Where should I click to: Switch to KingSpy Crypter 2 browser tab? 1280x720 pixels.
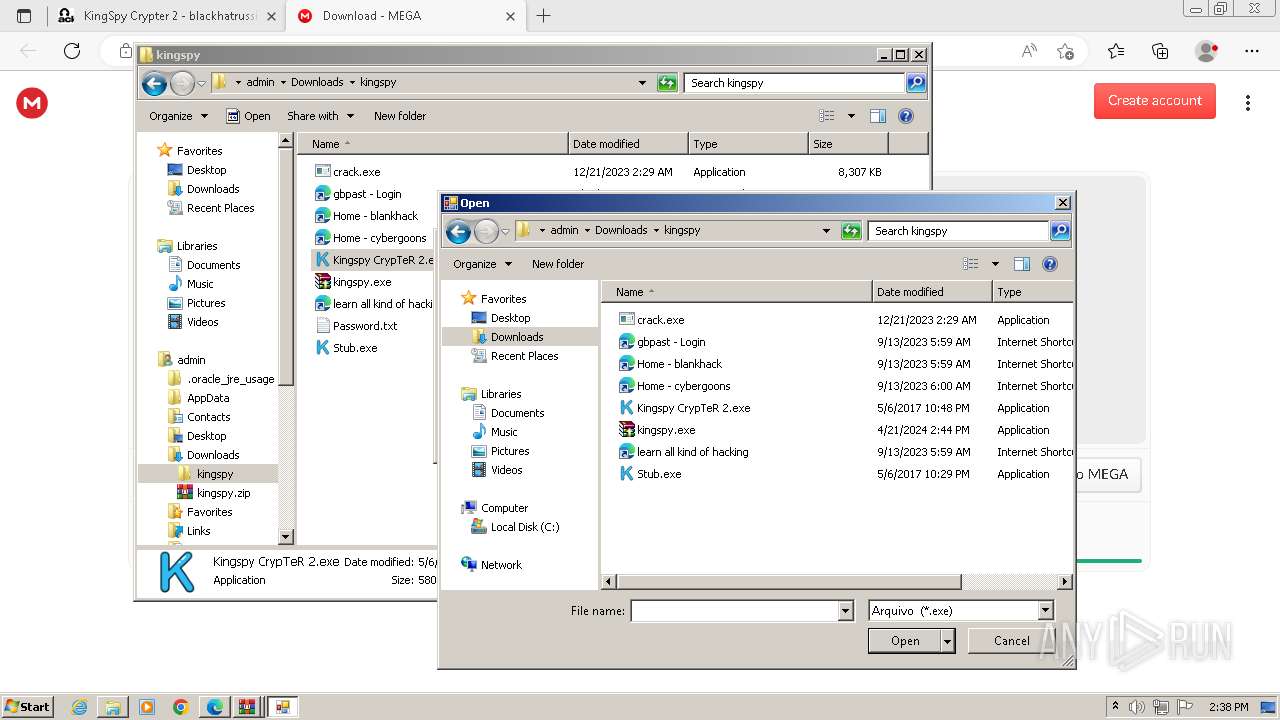point(165,16)
